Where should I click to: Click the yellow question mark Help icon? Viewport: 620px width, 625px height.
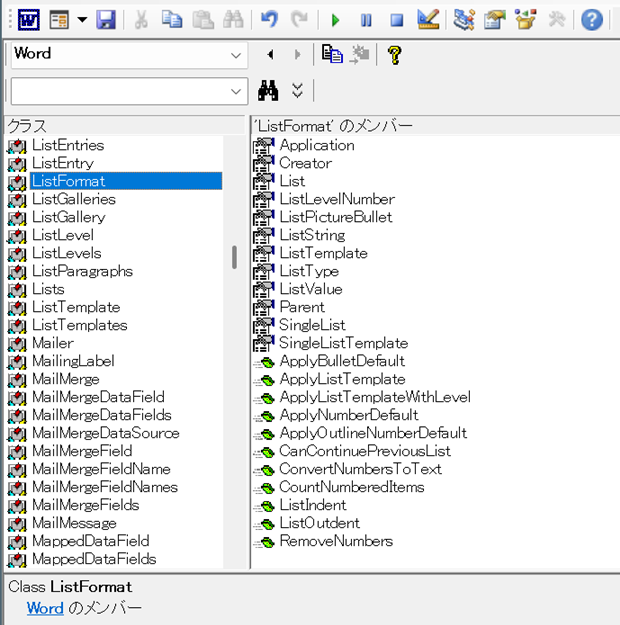(394, 54)
